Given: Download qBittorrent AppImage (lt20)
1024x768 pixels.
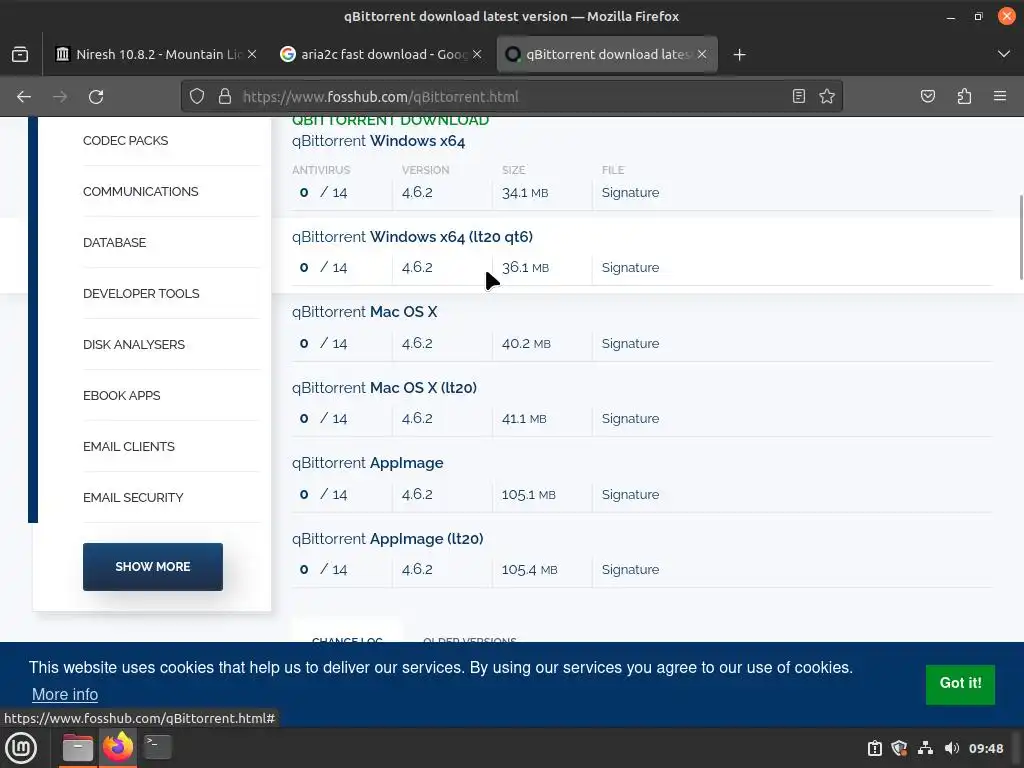Looking at the screenshot, I should click(387, 539).
